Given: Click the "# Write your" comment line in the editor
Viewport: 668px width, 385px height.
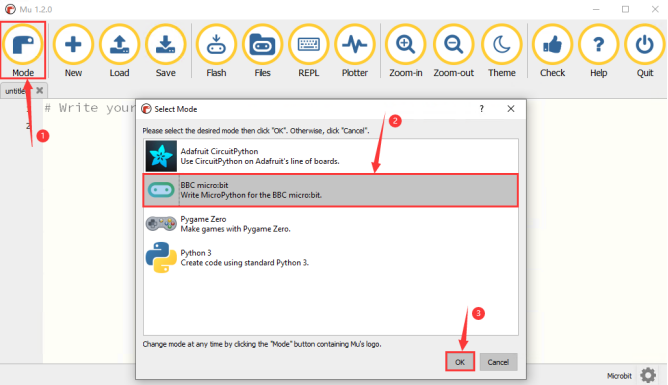Looking at the screenshot, I should [90, 108].
